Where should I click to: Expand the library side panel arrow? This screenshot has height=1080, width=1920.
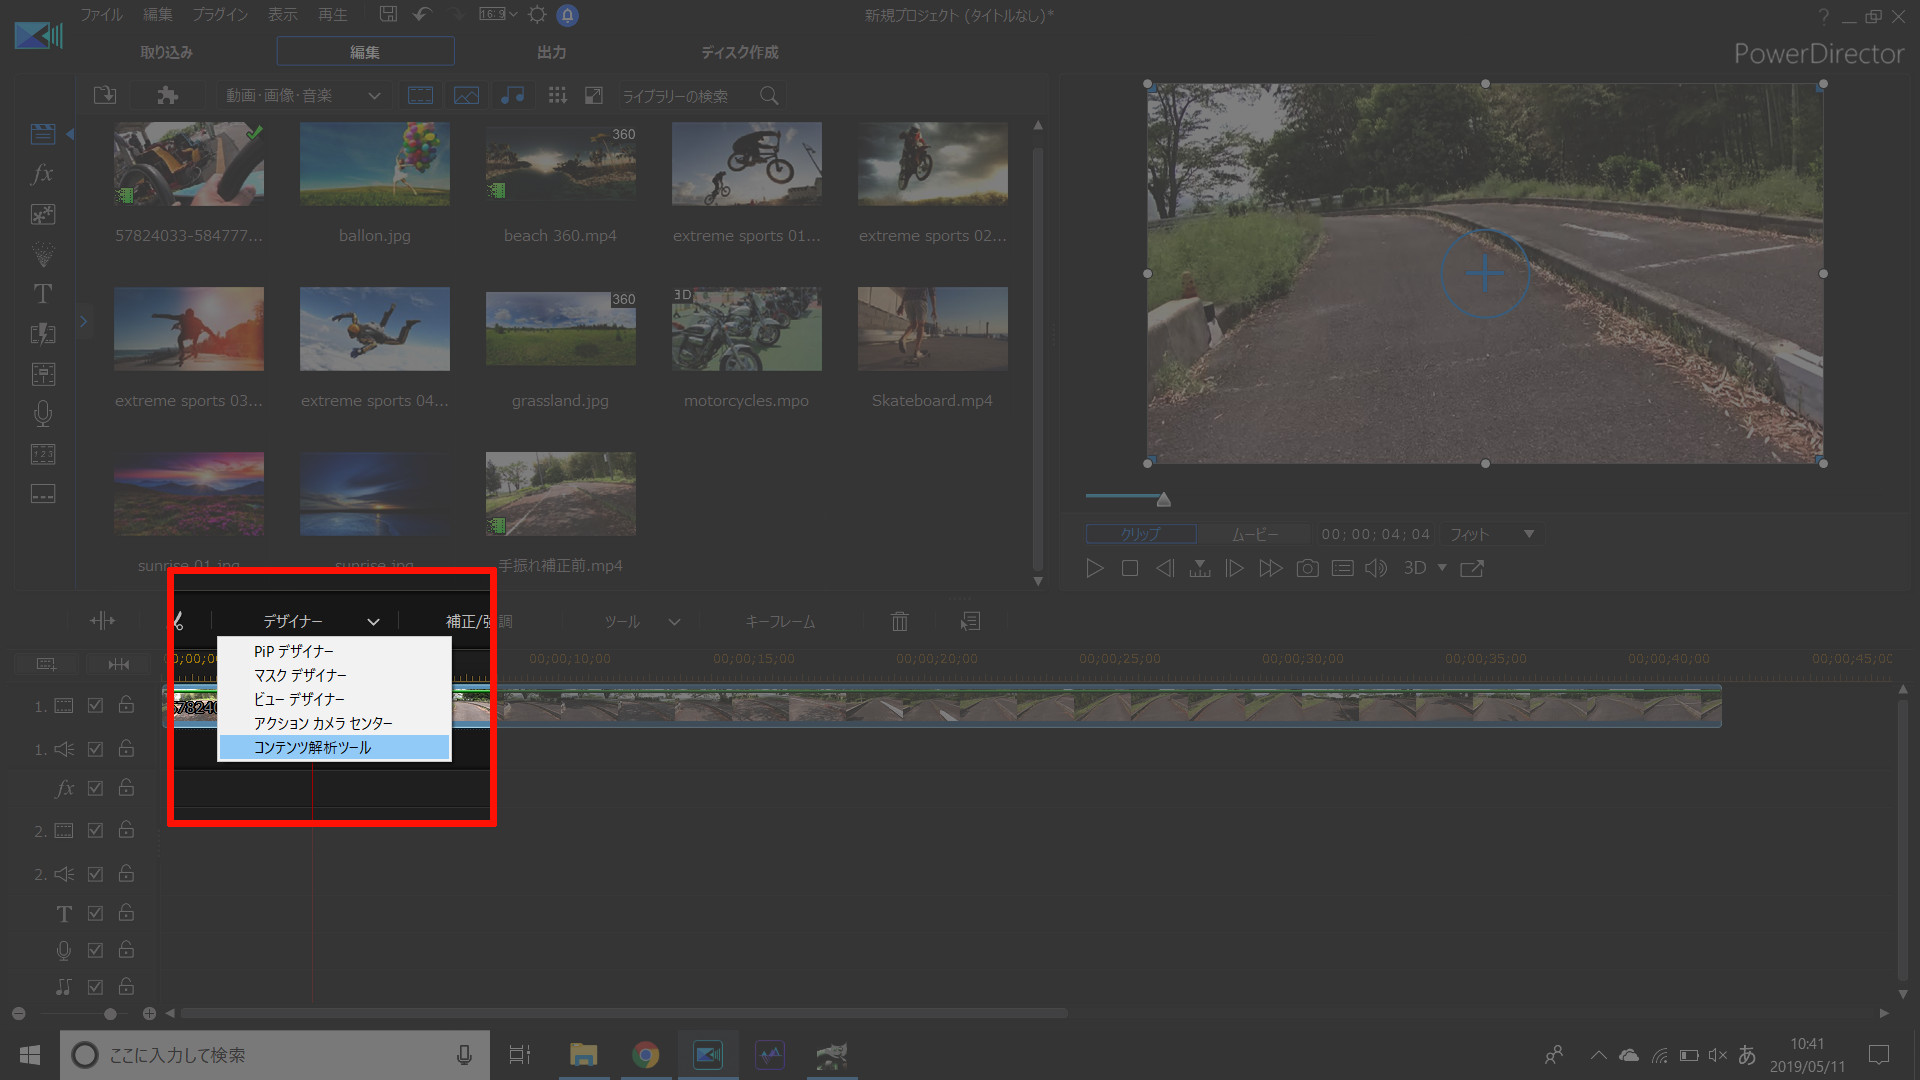coord(83,321)
